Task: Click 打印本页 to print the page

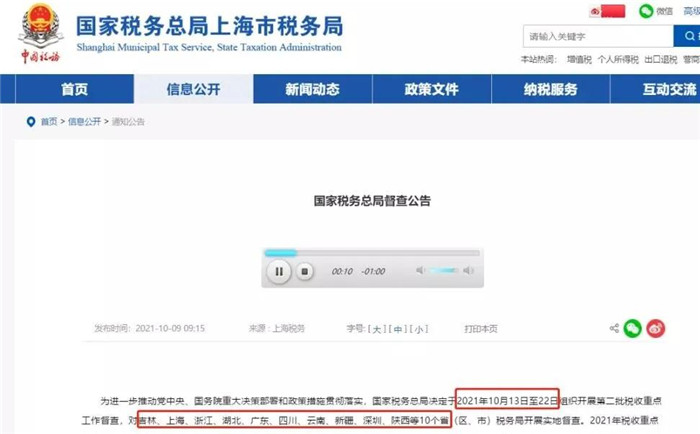Action: (481, 329)
